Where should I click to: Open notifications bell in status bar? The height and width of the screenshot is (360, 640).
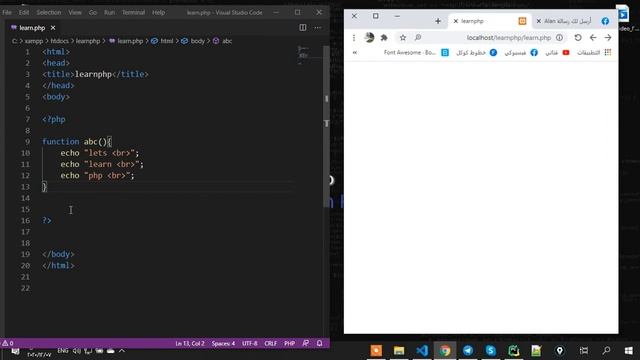[320, 343]
